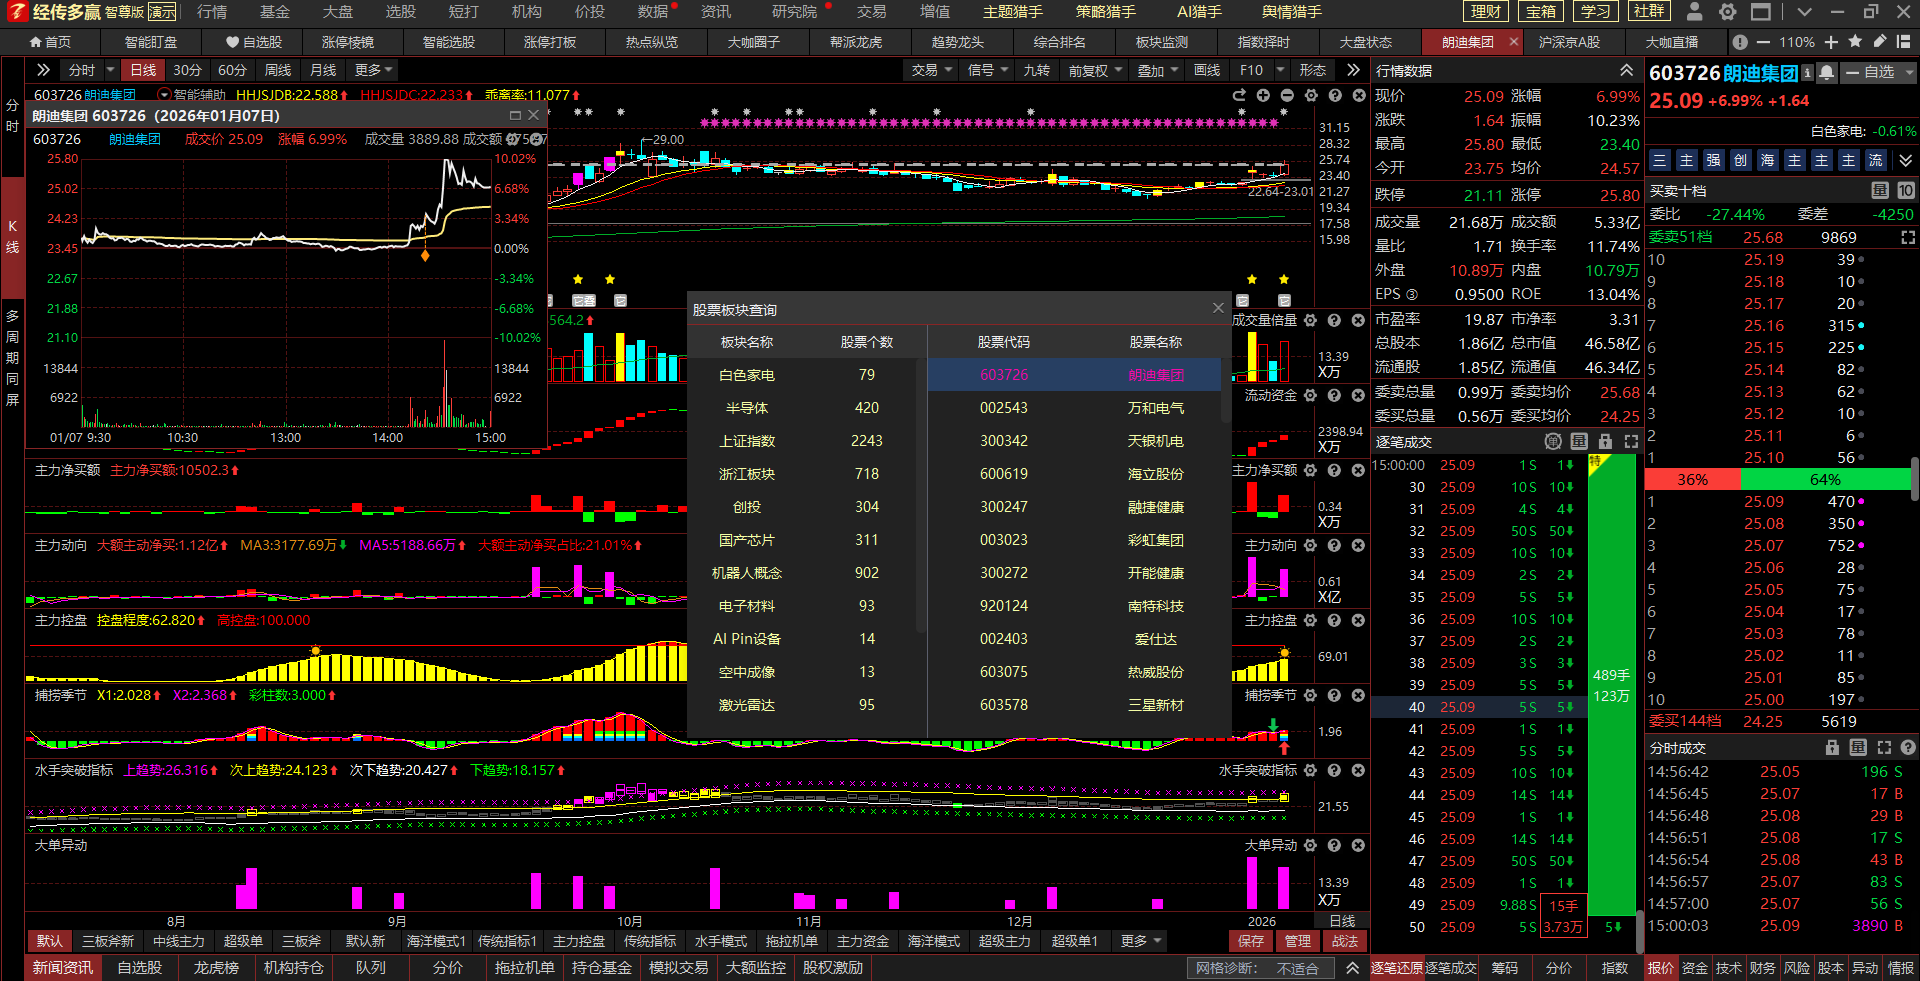Click the pencil edit icon in toolbar
Image resolution: width=1920 pixels, height=981 pixels.
pyautogui.click(x=1879, y=42)
